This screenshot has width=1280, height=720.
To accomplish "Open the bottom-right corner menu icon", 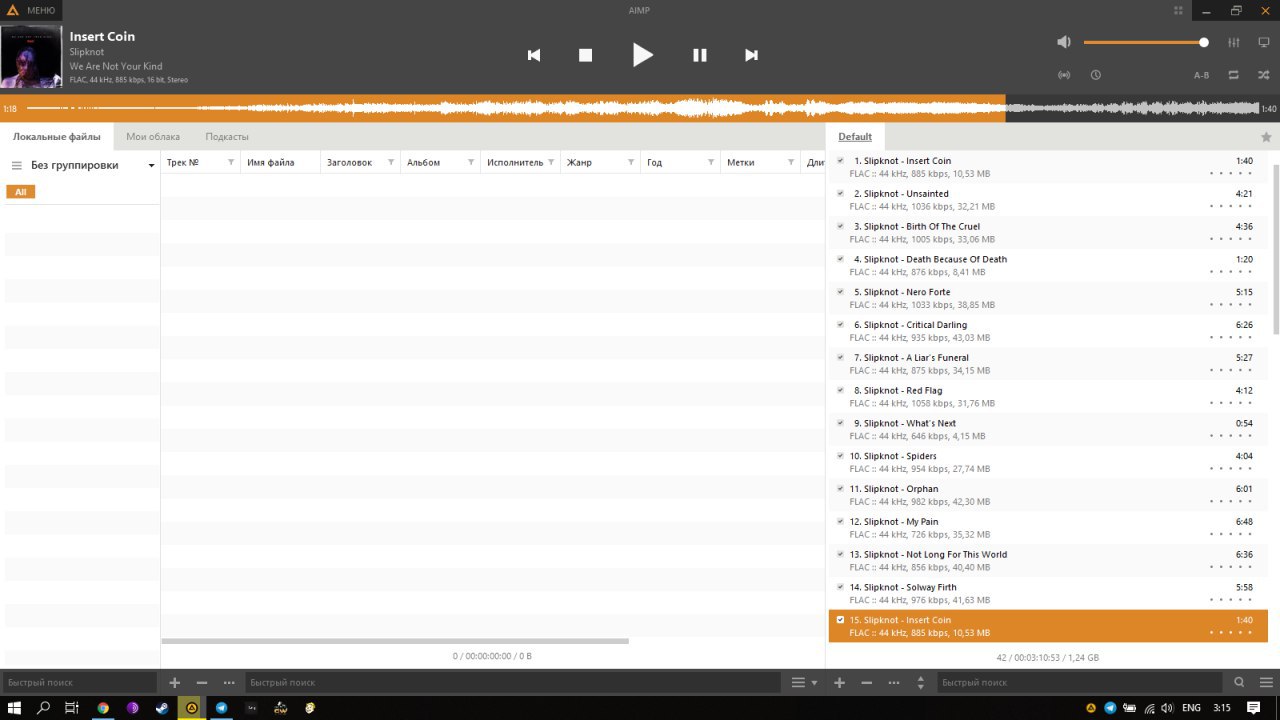I will 1265,682.
